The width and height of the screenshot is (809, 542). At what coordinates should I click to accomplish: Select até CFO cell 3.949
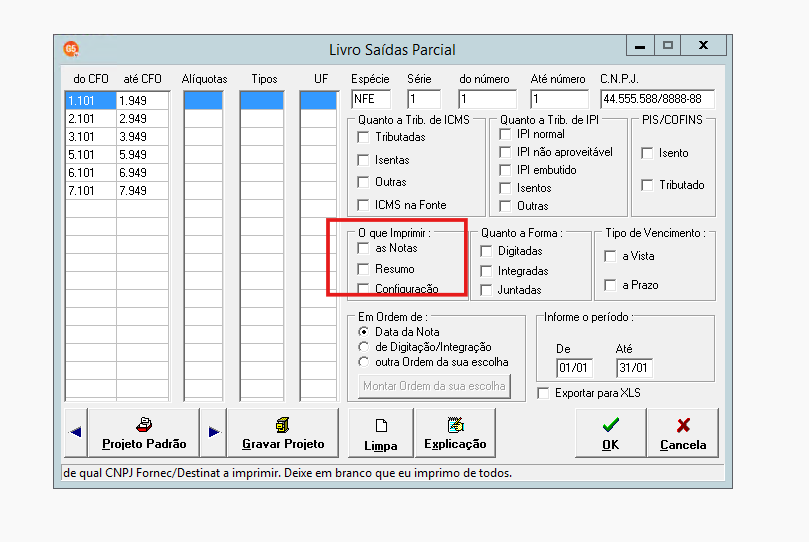click(x=142, y=137)
